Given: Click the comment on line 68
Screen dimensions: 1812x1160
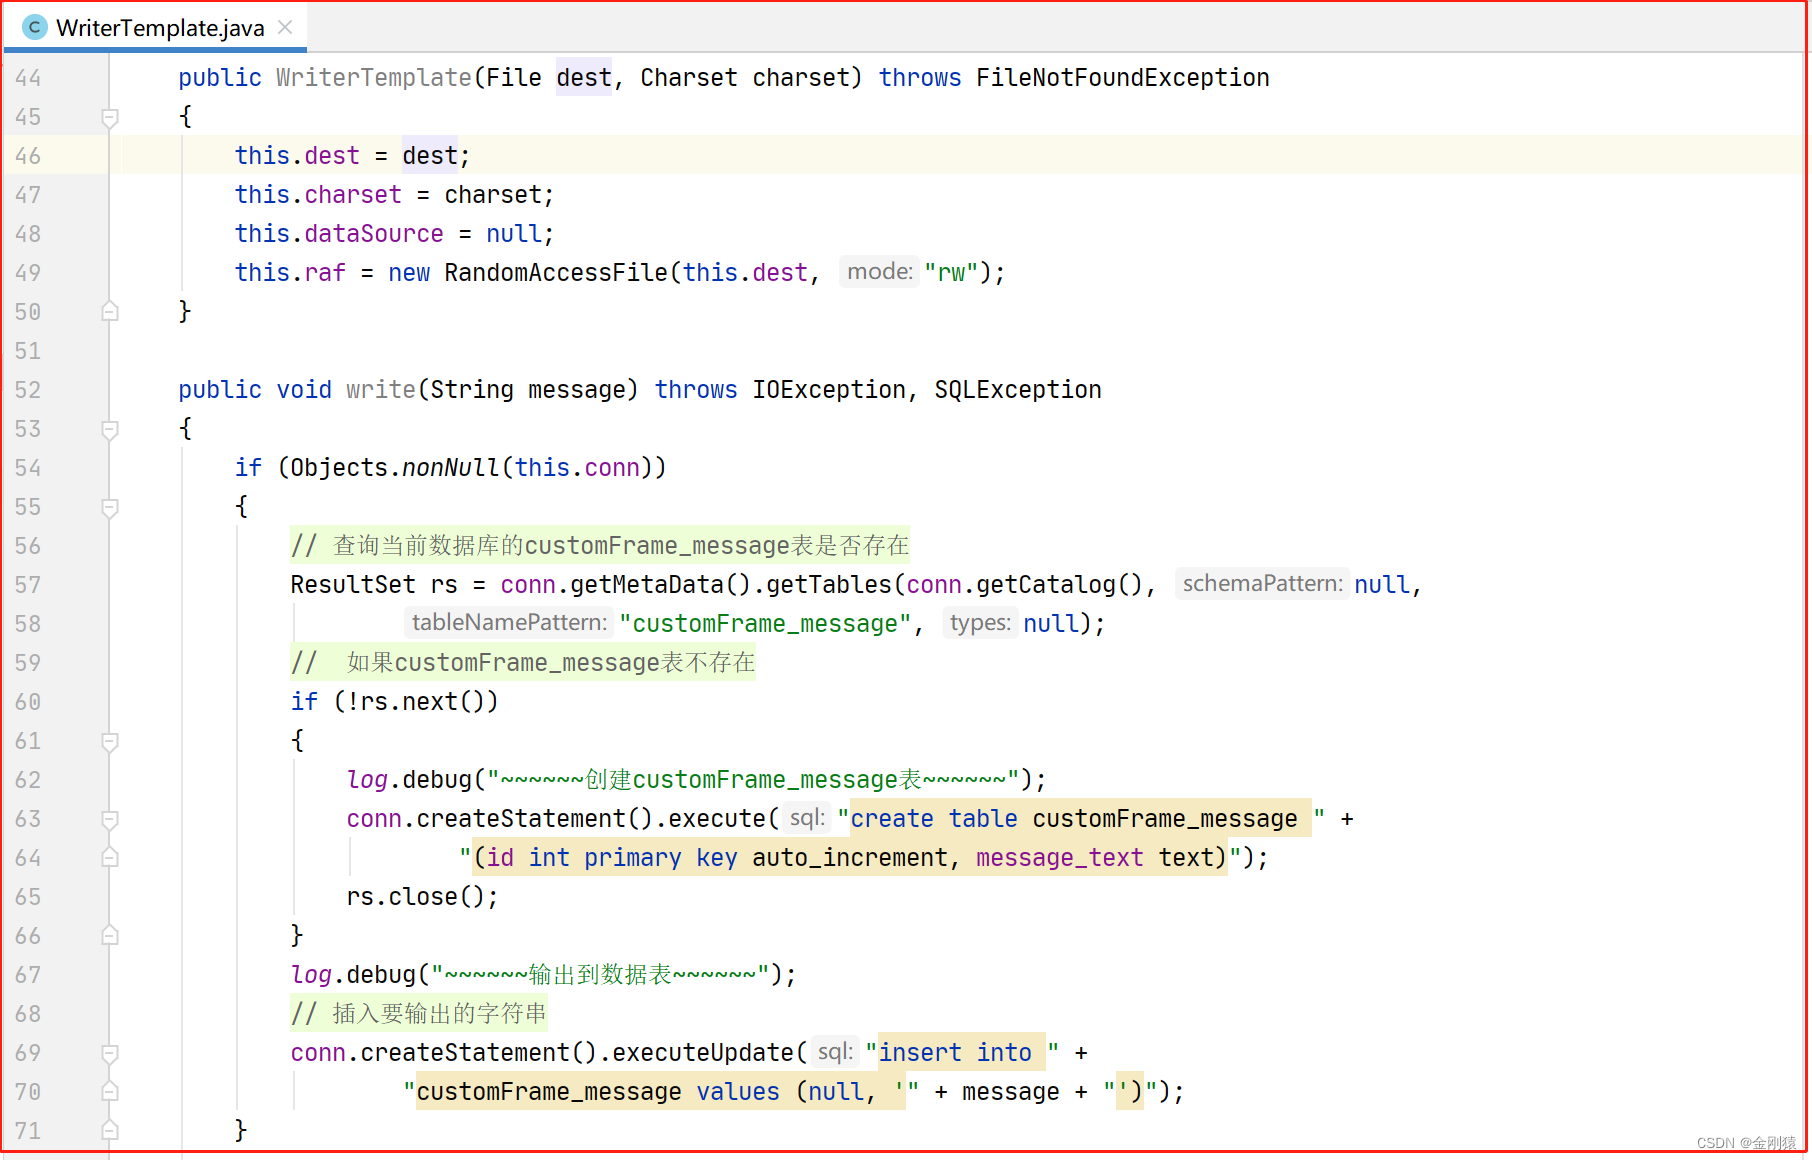Looking at the screenshot, I should 418,1014.
